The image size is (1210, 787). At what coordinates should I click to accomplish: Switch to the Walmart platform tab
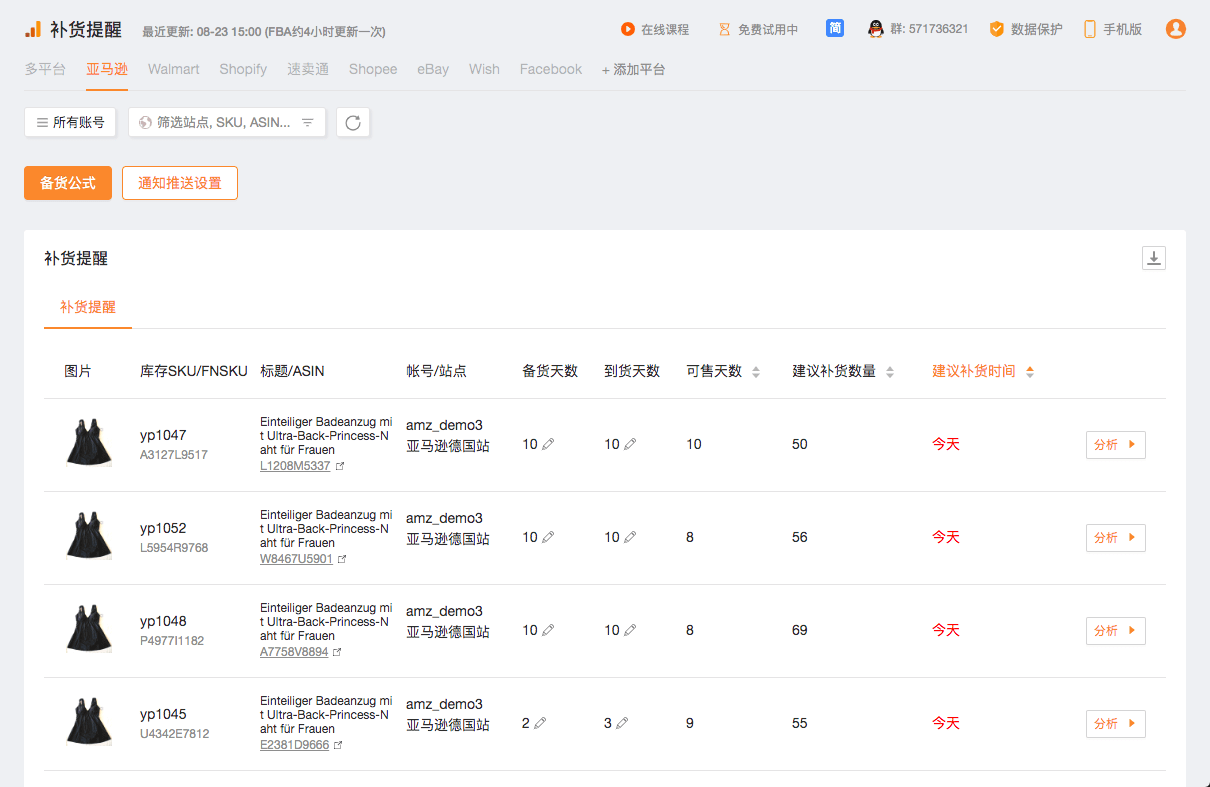(173, 69)
